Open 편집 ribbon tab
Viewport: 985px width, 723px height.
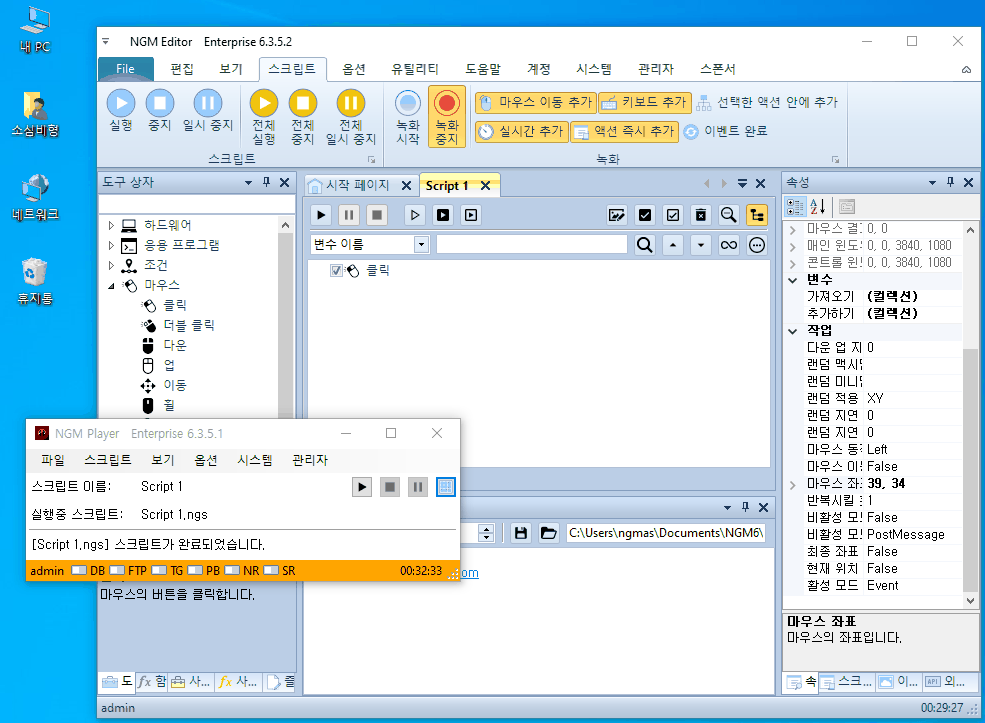click(x=182, y=69)
